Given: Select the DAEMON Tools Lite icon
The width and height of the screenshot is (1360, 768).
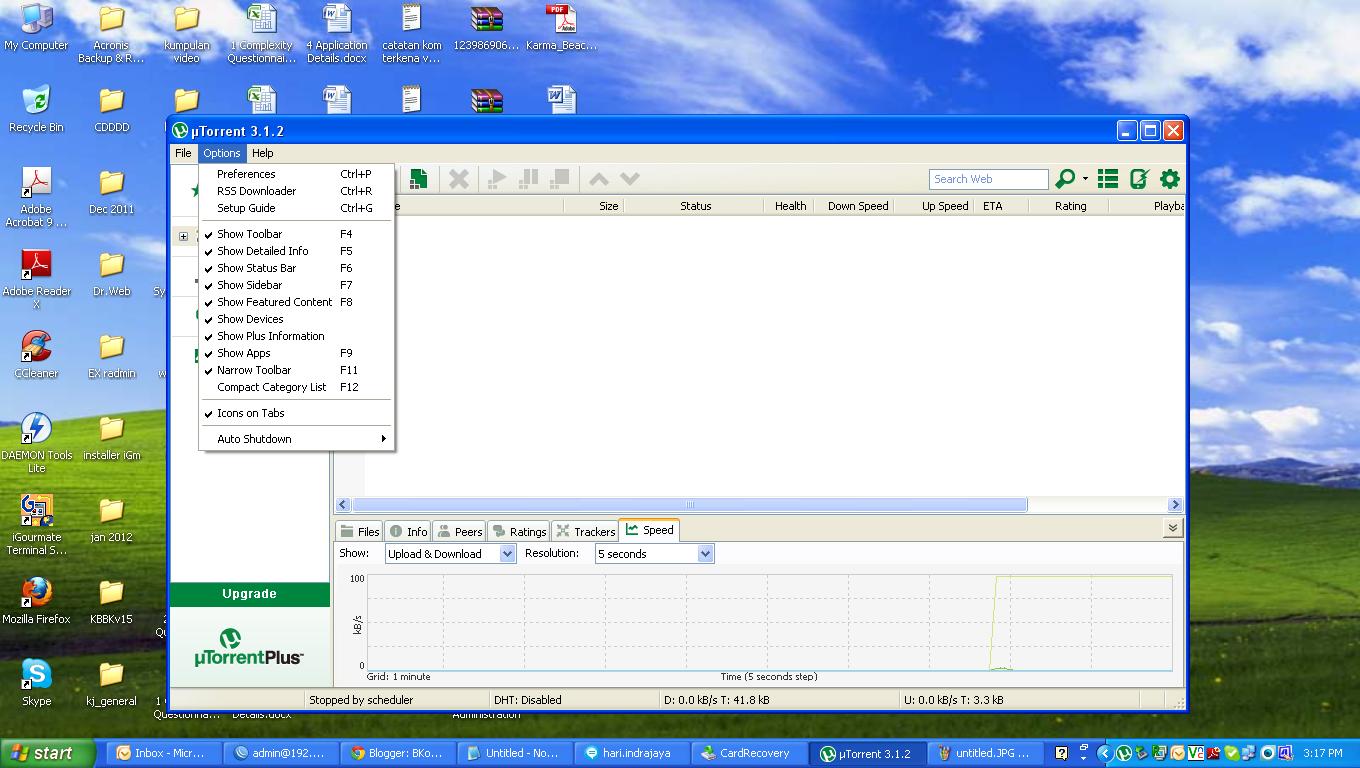Looking at the screenshot, I should click(x=36, y=444).
